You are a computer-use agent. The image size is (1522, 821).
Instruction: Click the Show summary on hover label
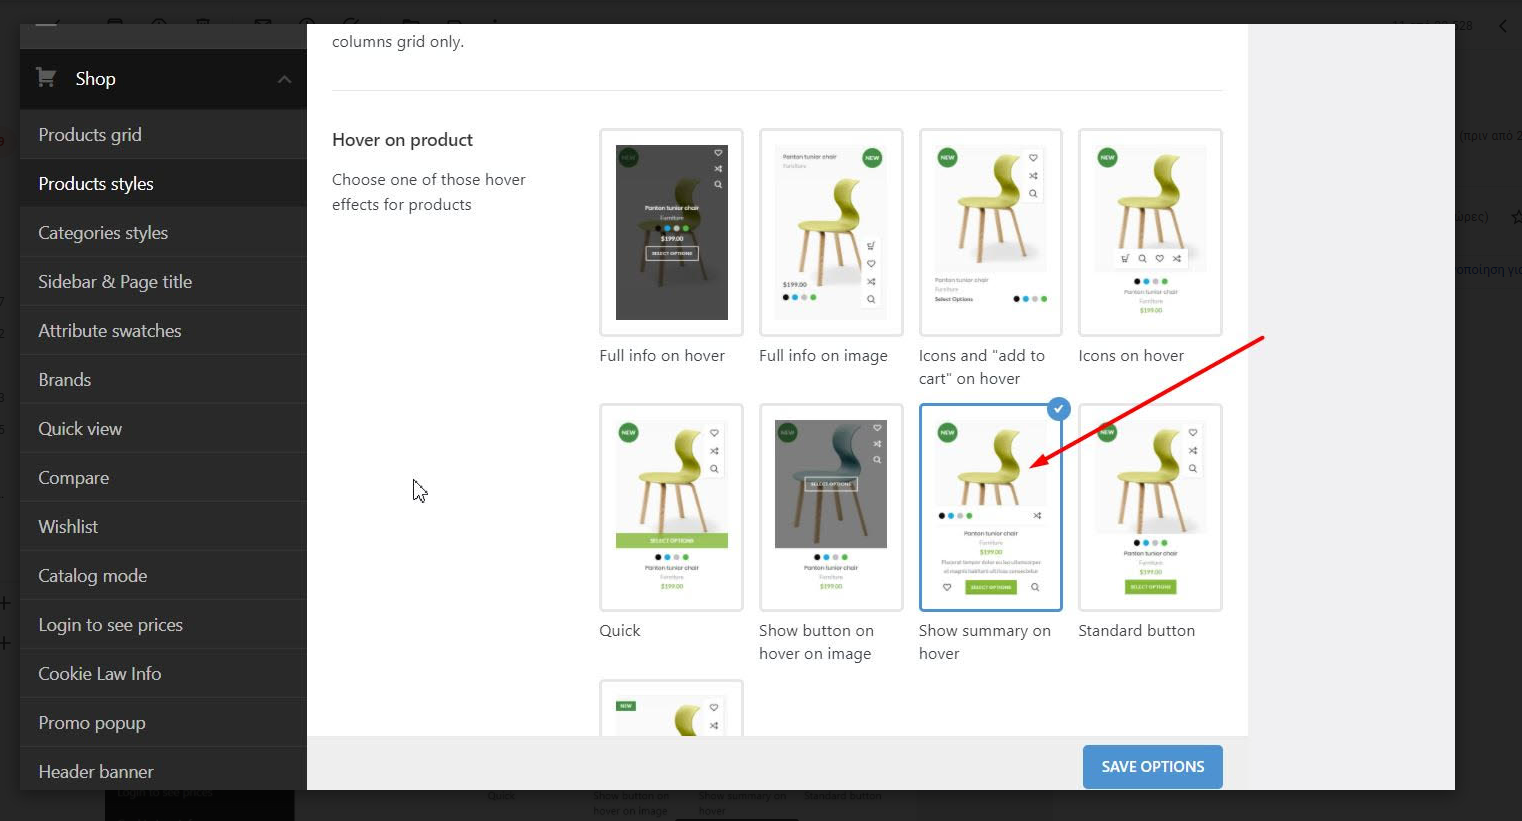(x=985, y=642)
